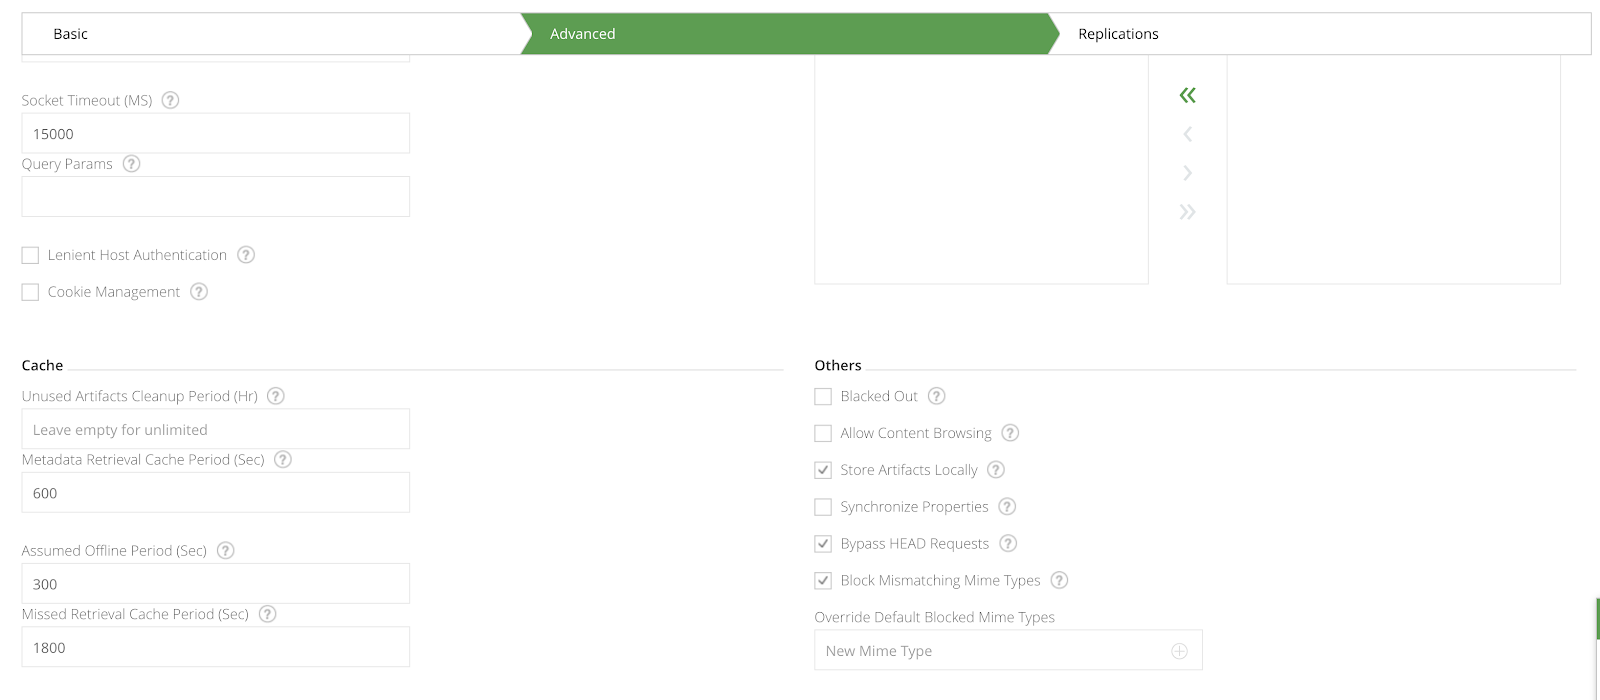Show help tooltip for Query Params

pos(131,164)
